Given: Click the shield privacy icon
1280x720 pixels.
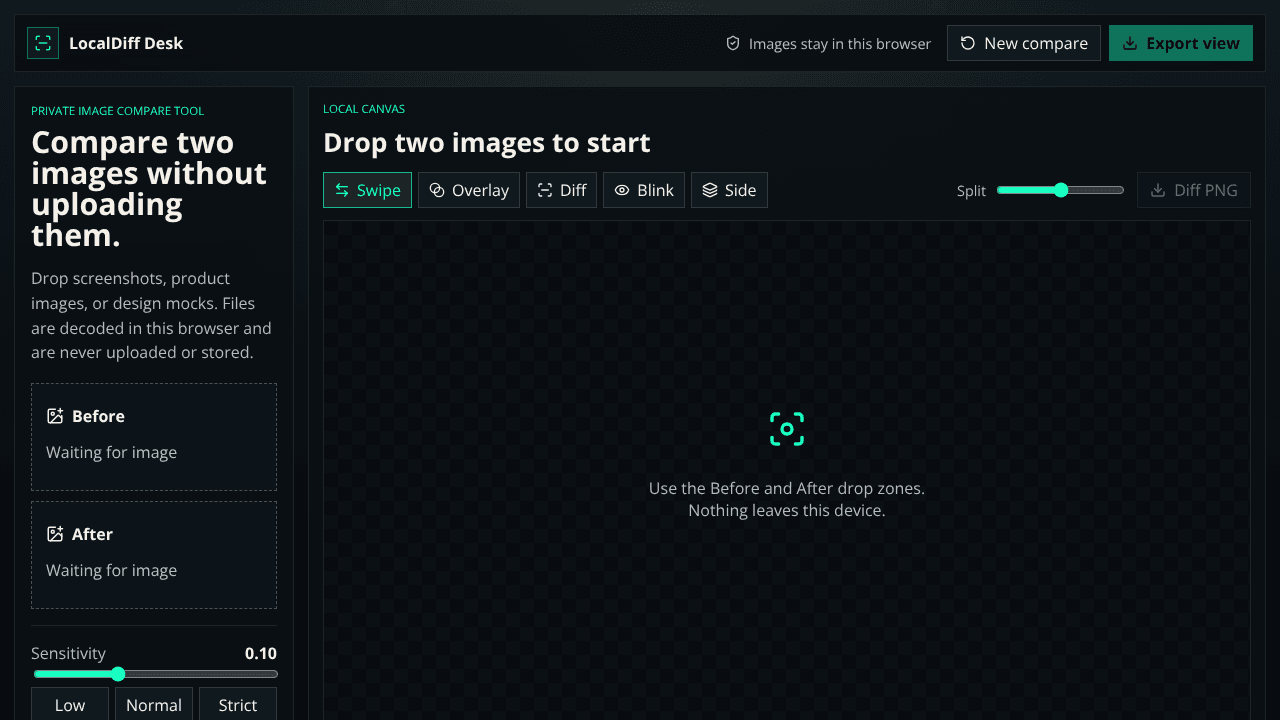Looking at the screenshot, I should (733, 44).
